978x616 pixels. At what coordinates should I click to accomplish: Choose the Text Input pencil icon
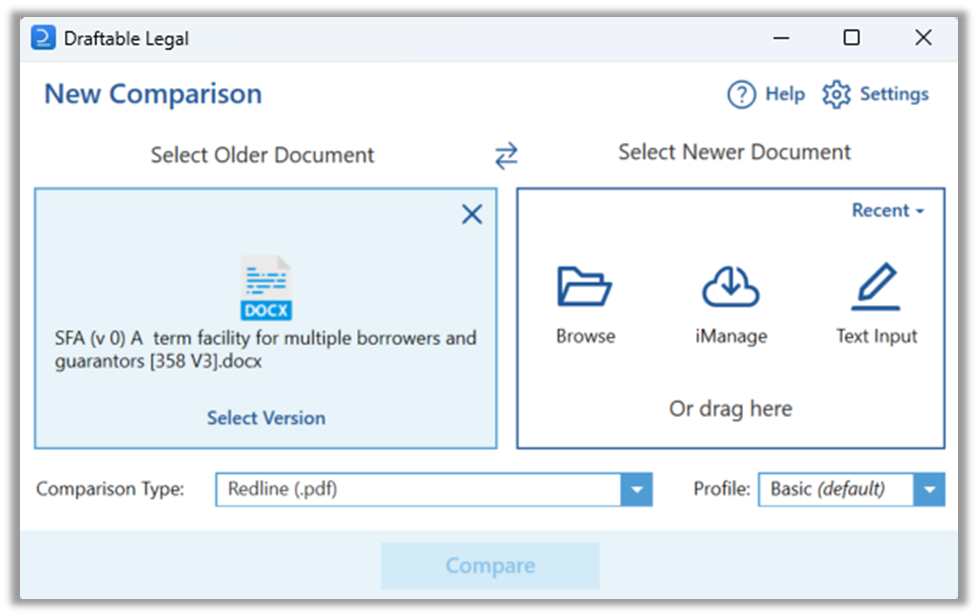tap(876, 286)
